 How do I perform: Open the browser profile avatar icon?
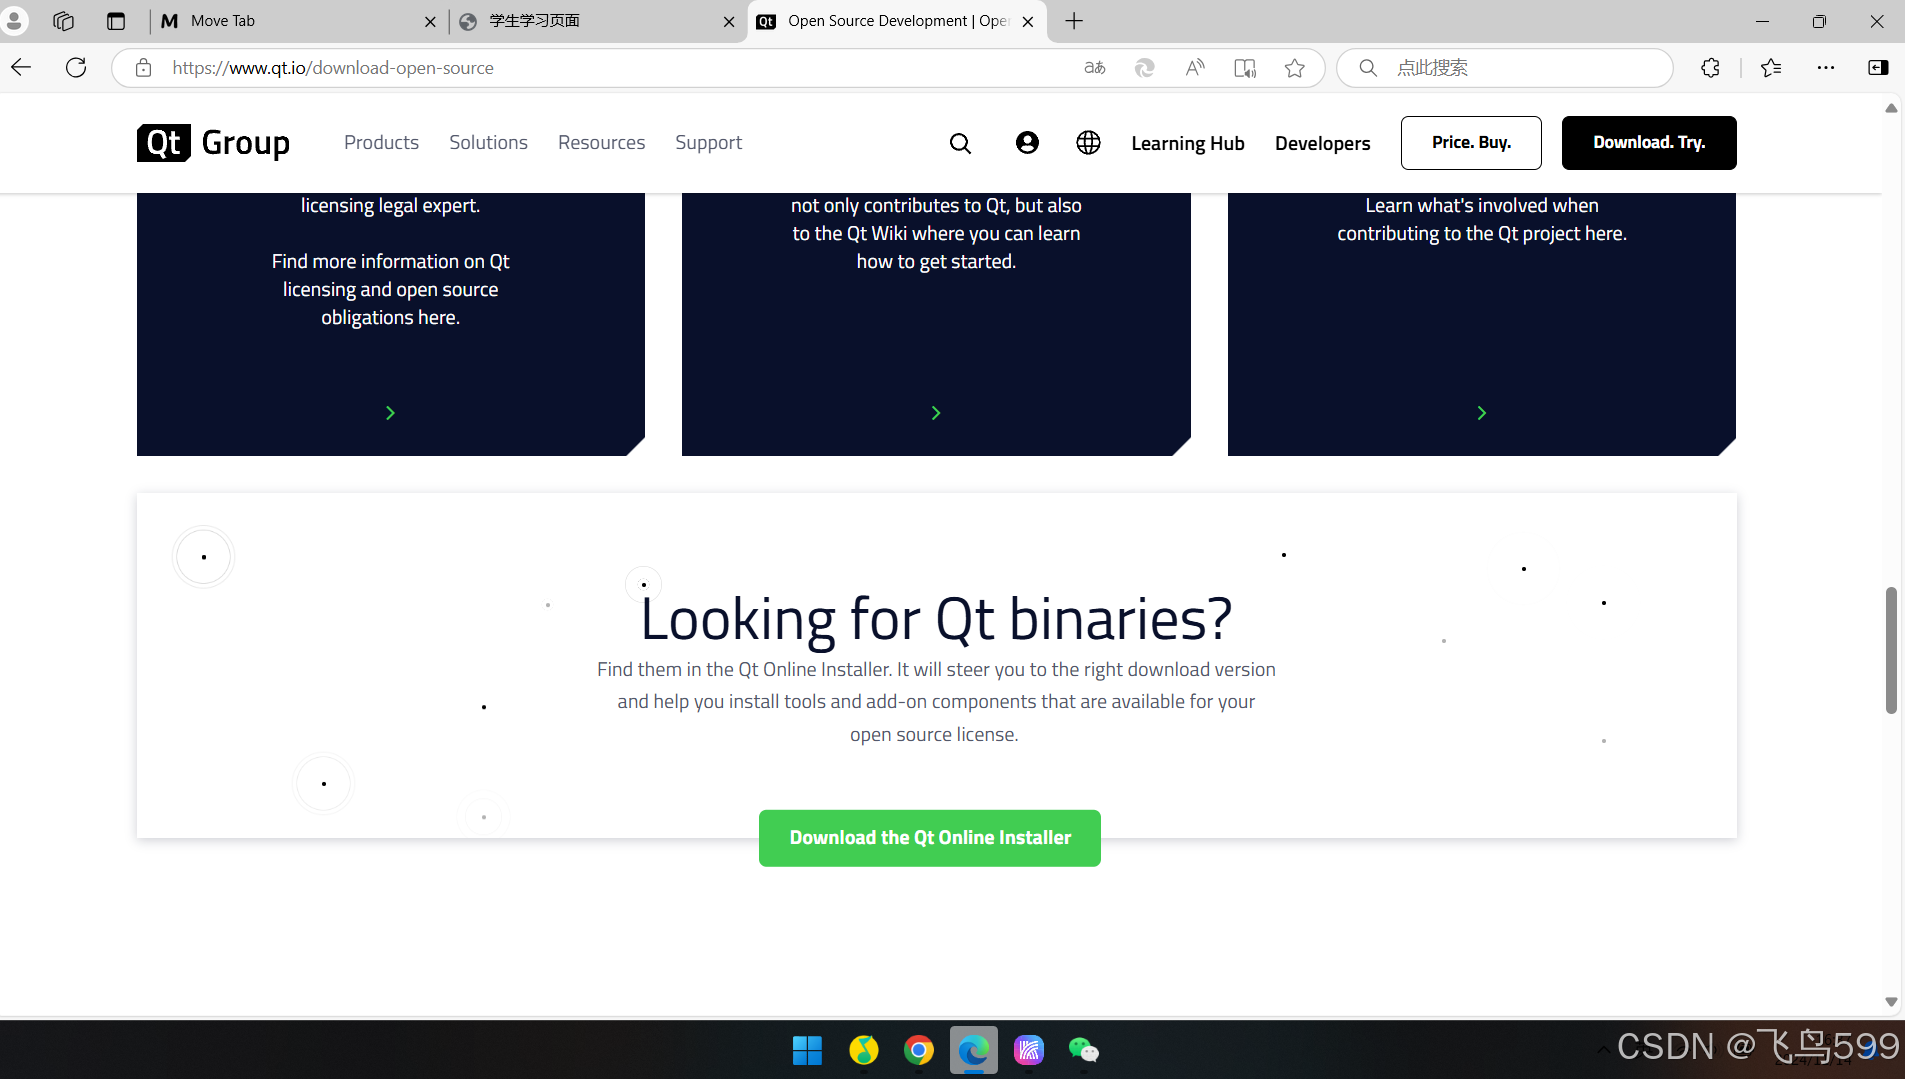(14, 21)
